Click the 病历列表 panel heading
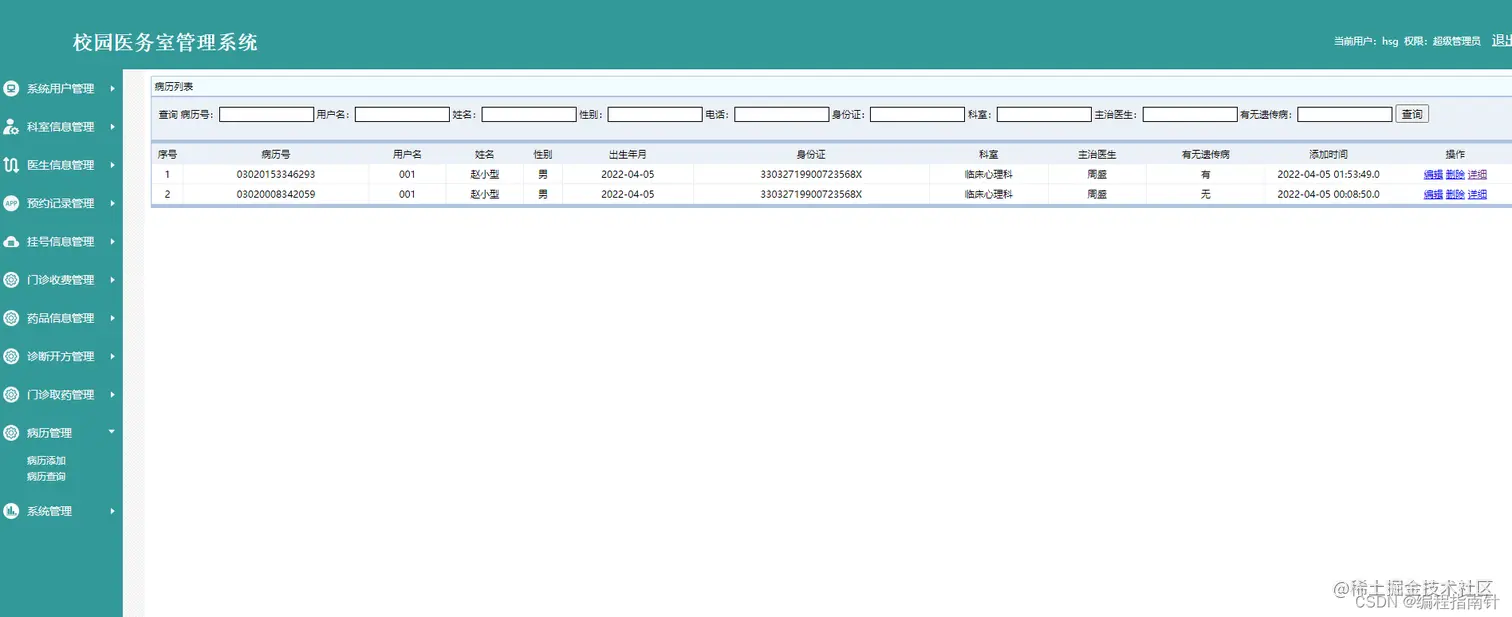The height and width of the screenshot is (617, 1512). pos(174,87)
